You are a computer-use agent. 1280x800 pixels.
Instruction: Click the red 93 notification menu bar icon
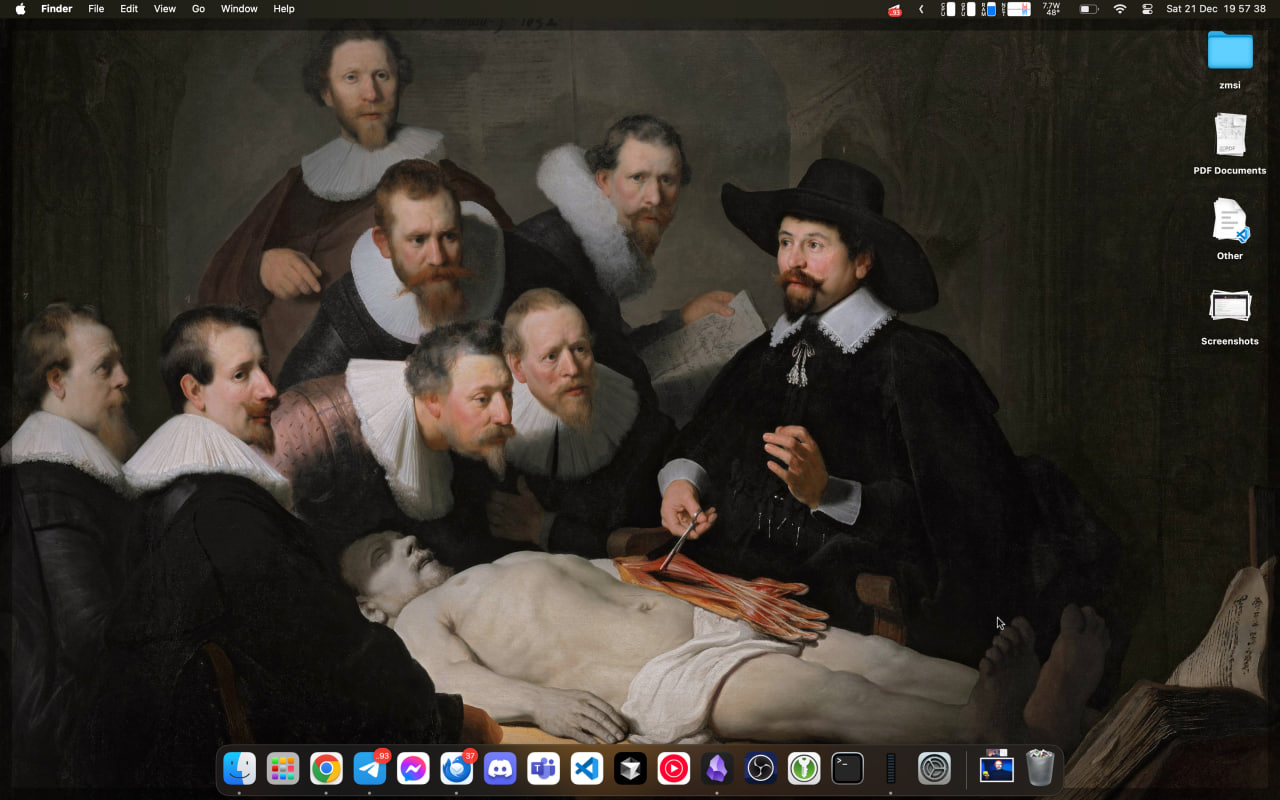895,9
